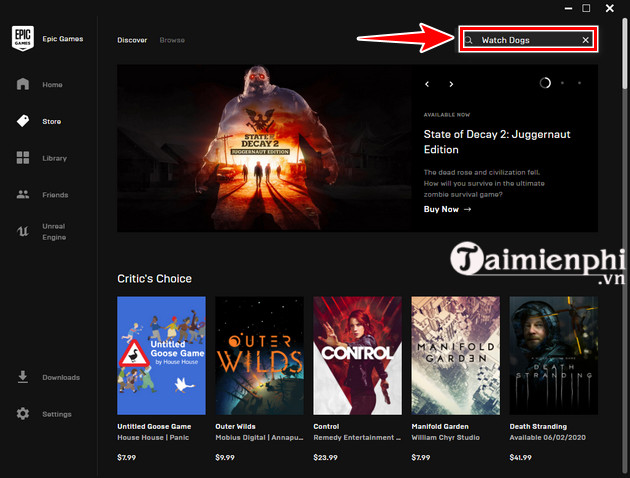Click the Remedy Entertainment publisher text

coord(357,437)
